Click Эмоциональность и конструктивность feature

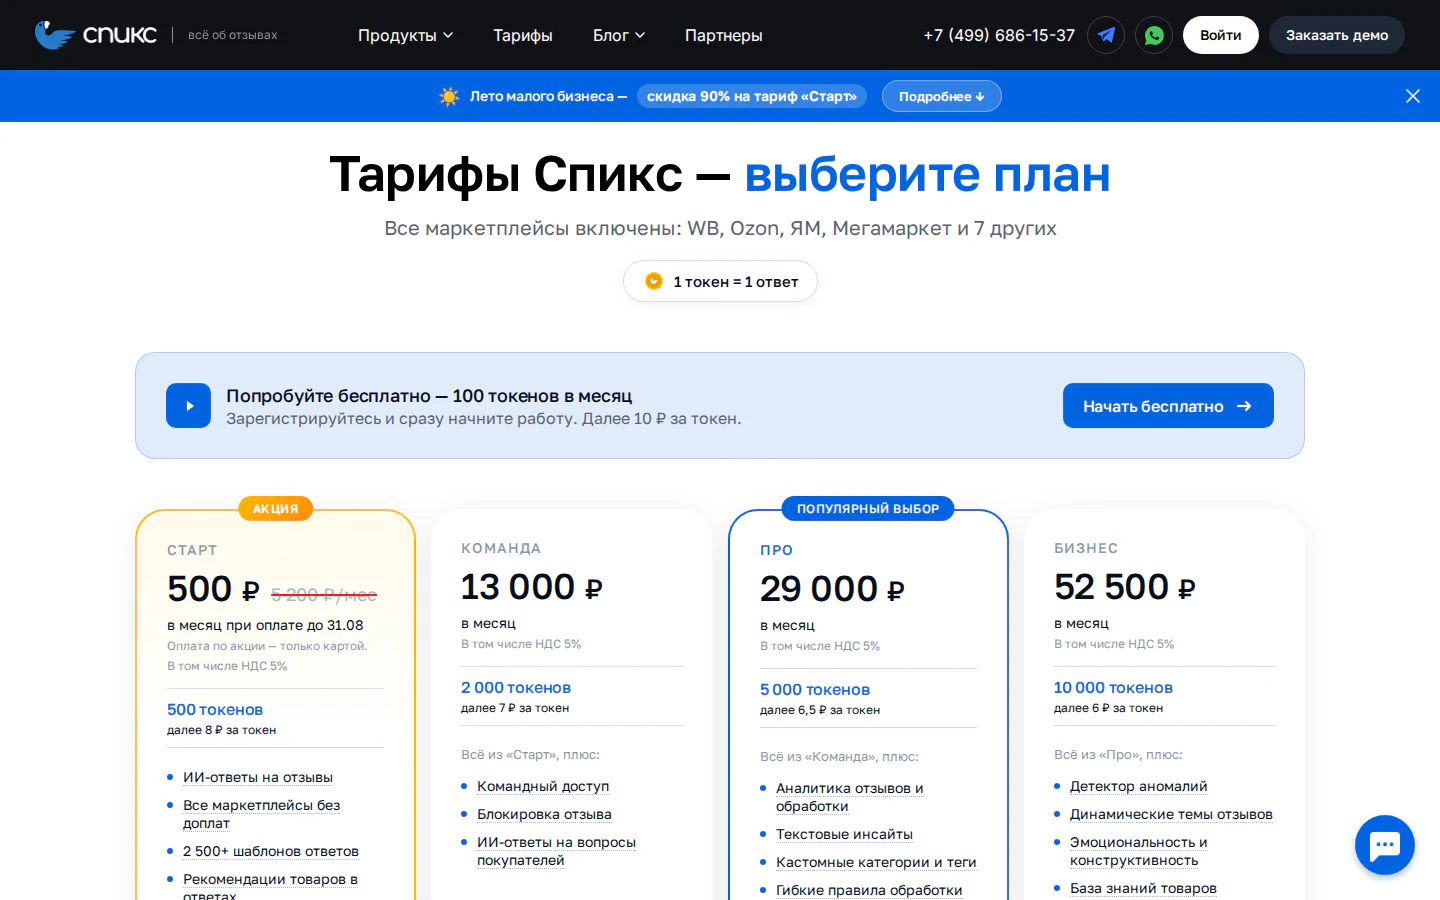(x=1139, y=851)
